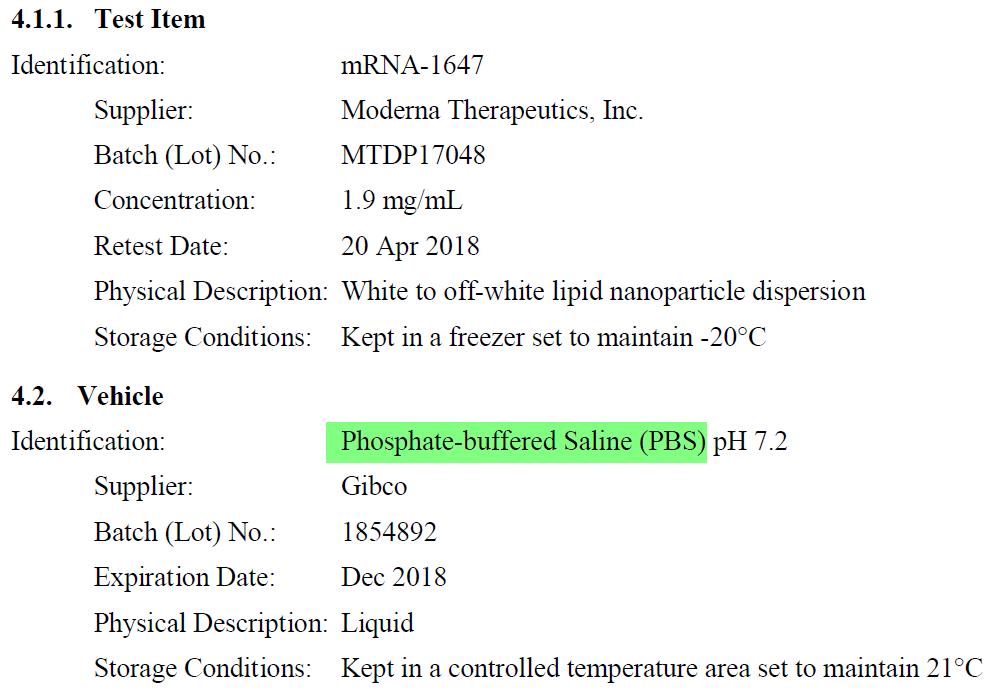Click the Retest Date: label
The height and width of the screenshot is (694, 990).
point(161,246)
